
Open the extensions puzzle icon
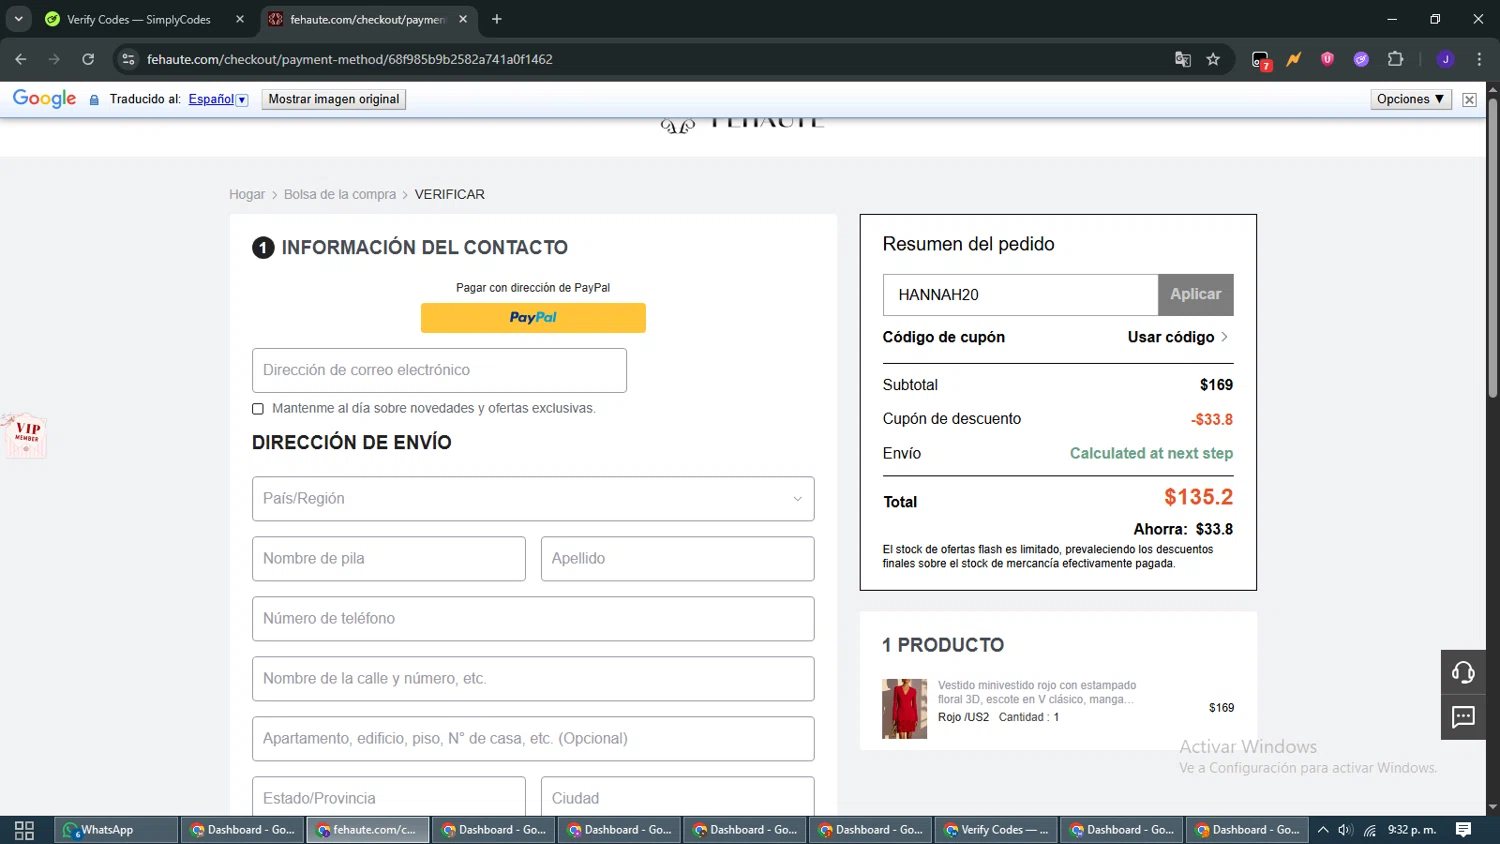click(1396, 59)
